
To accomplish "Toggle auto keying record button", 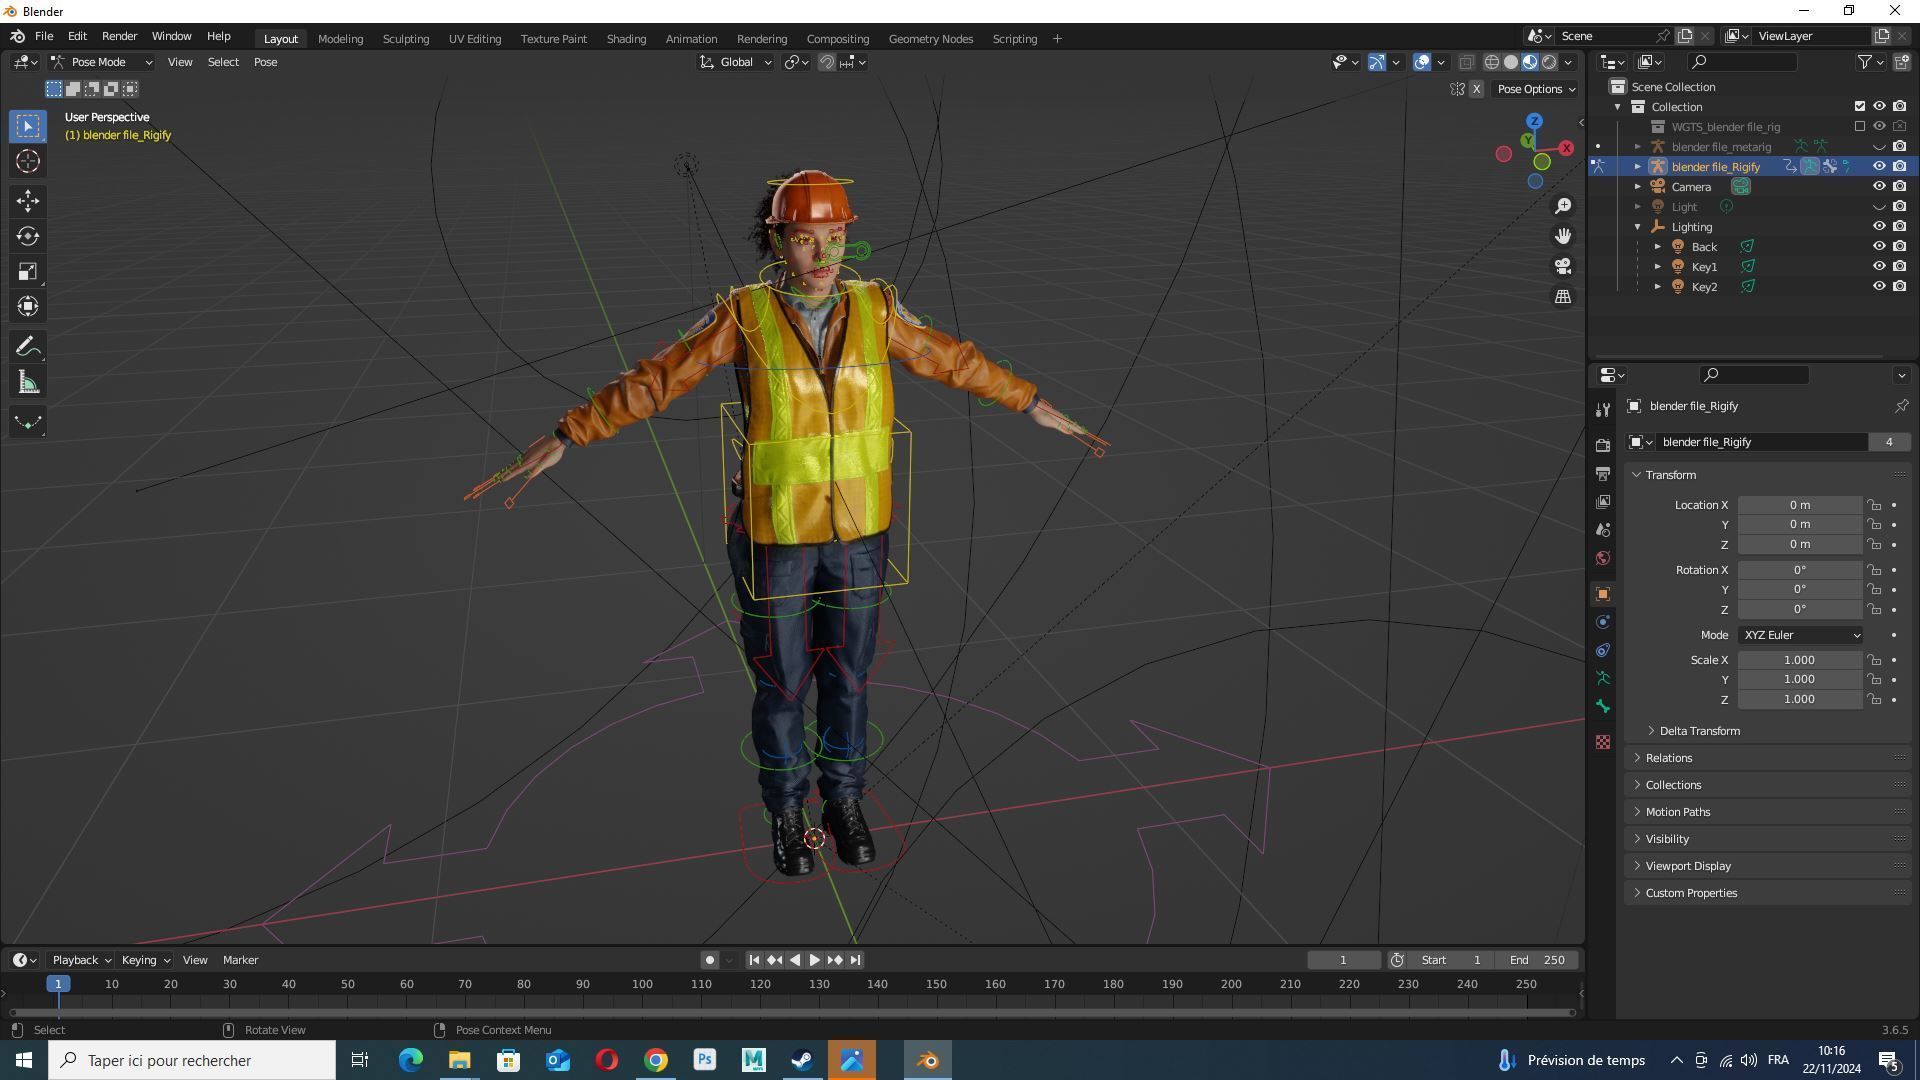I will coord(709,960).
